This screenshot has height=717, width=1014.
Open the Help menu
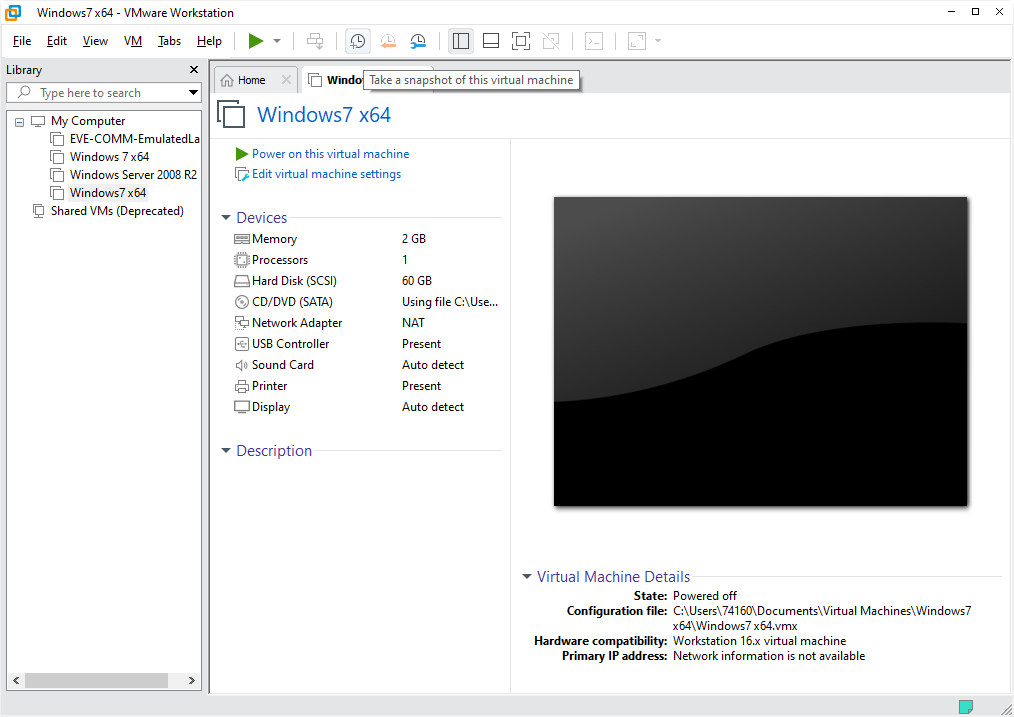(x=209, y=41)
